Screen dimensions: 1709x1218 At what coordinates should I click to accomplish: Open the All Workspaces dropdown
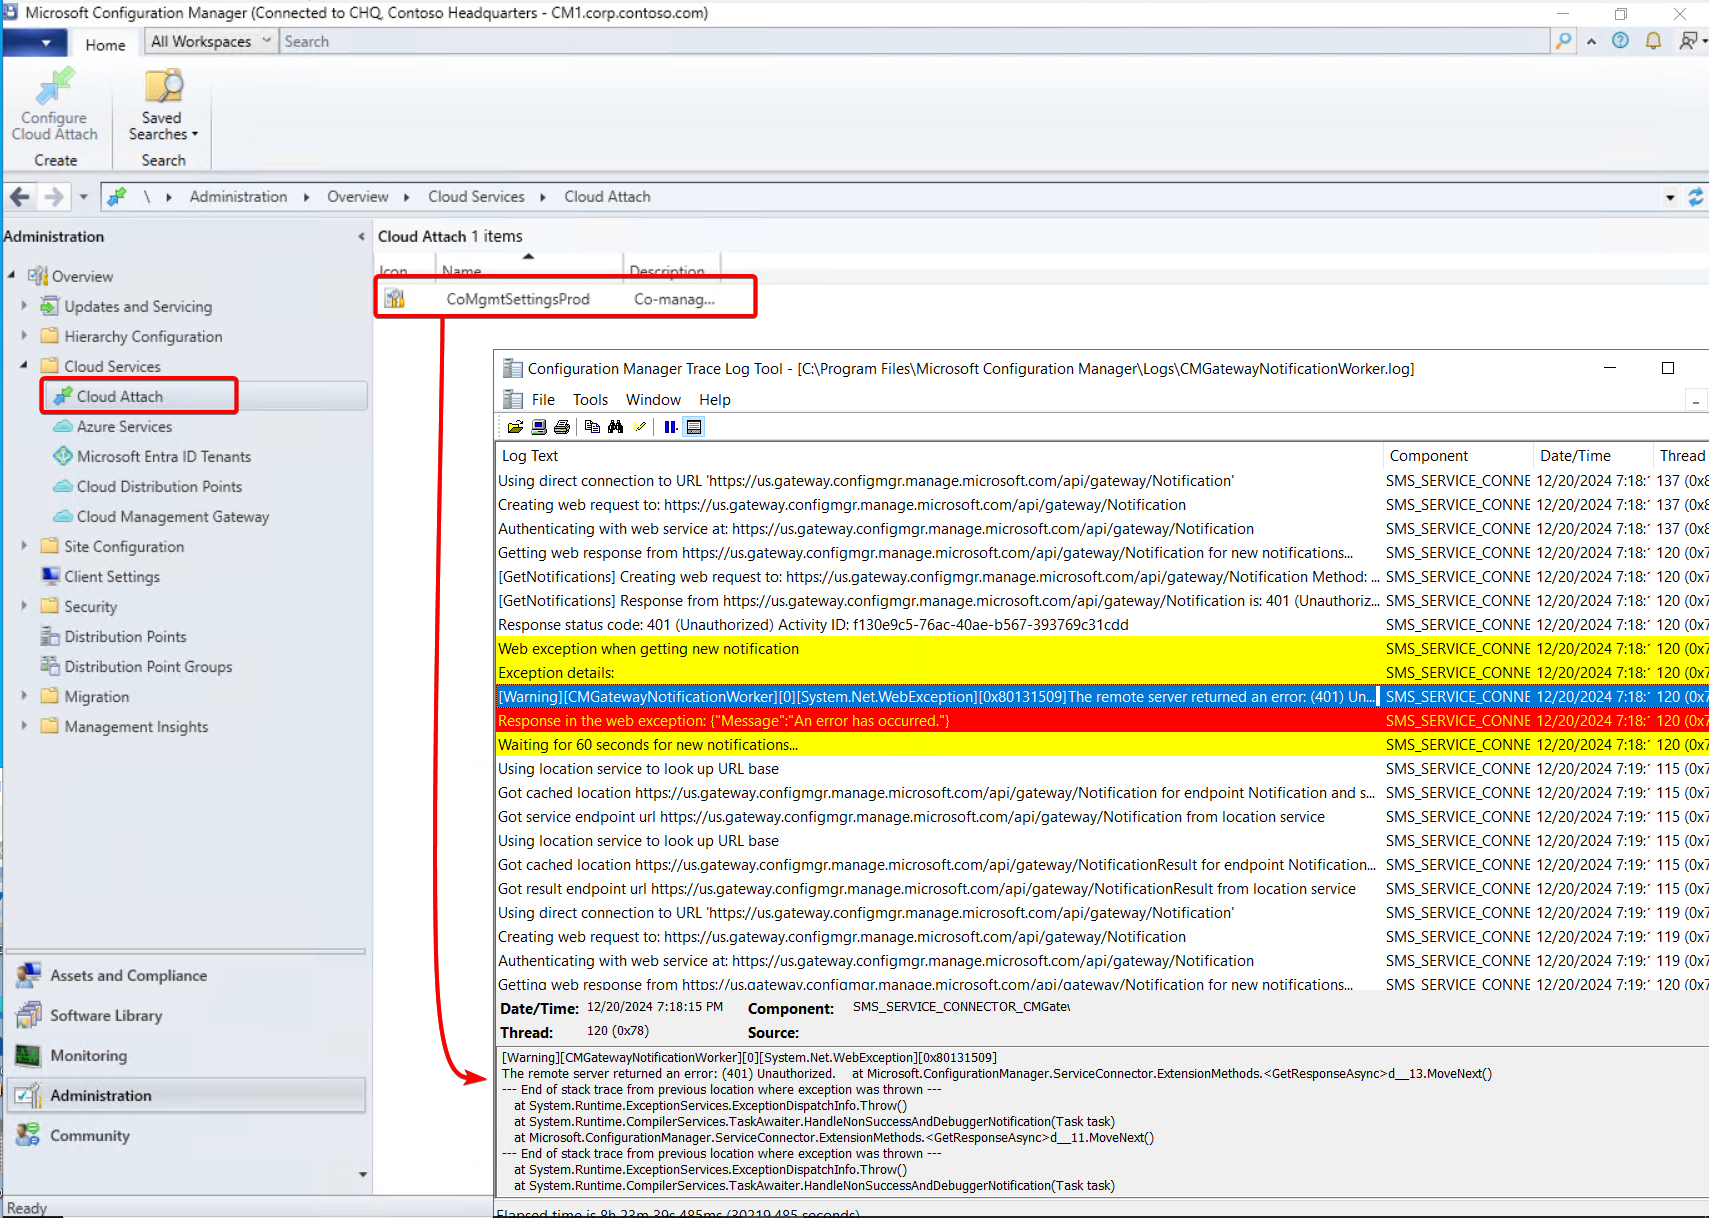[x=266, y=41]
